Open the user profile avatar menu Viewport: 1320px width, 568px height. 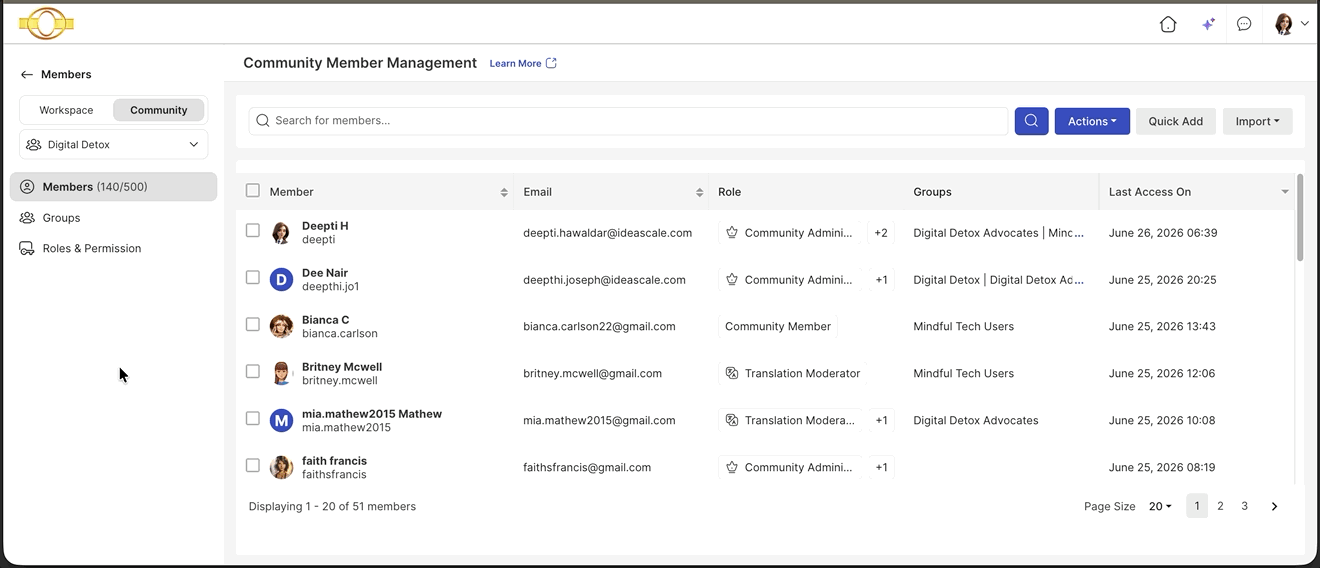pos(1291,24)
